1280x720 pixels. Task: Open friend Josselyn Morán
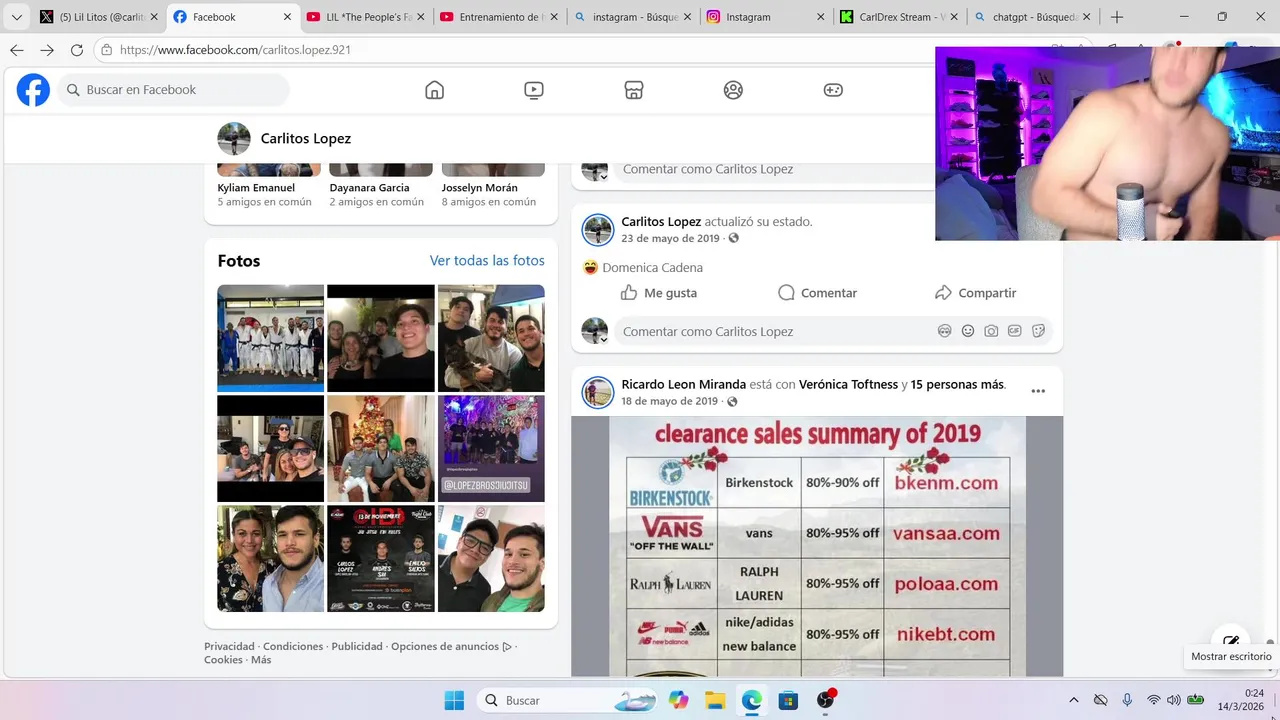tap(480, 188)
